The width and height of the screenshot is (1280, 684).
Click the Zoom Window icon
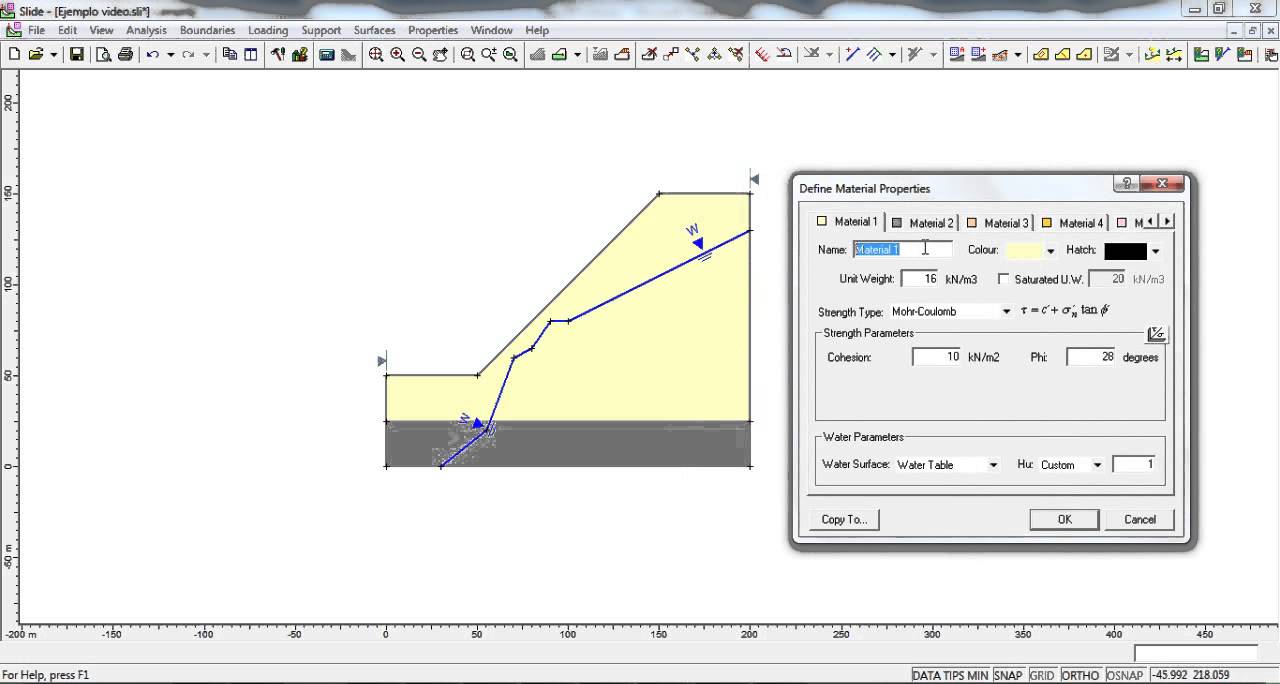(x=468, y=55)
